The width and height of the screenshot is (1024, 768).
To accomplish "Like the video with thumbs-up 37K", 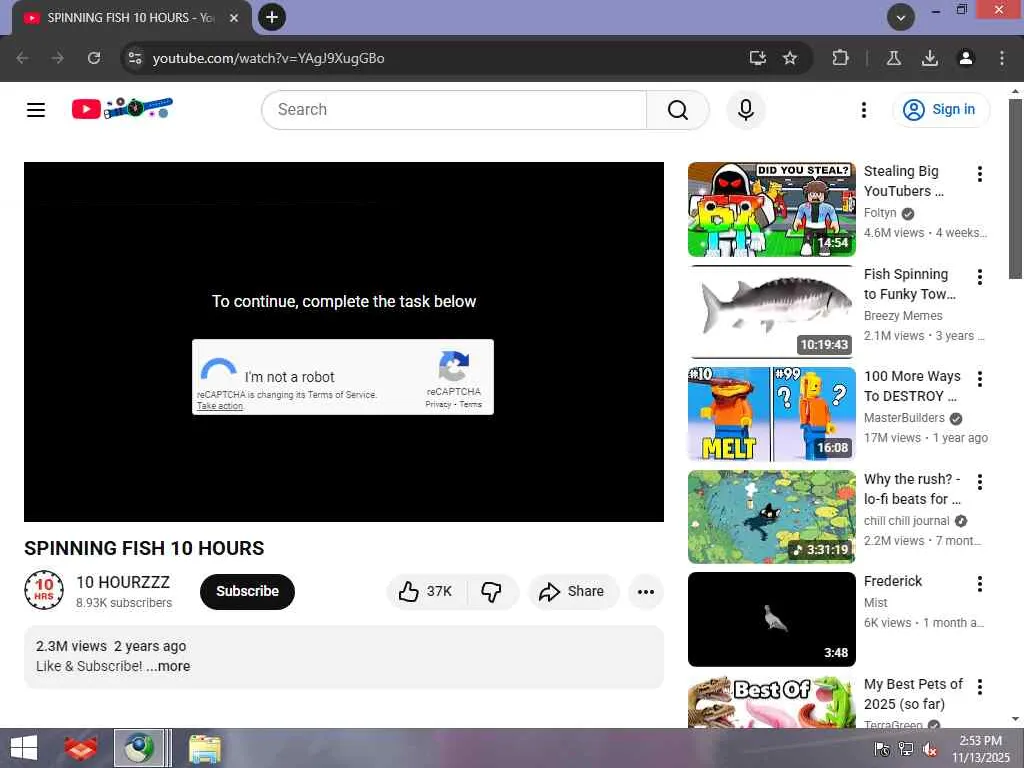I will click(426, 592).
